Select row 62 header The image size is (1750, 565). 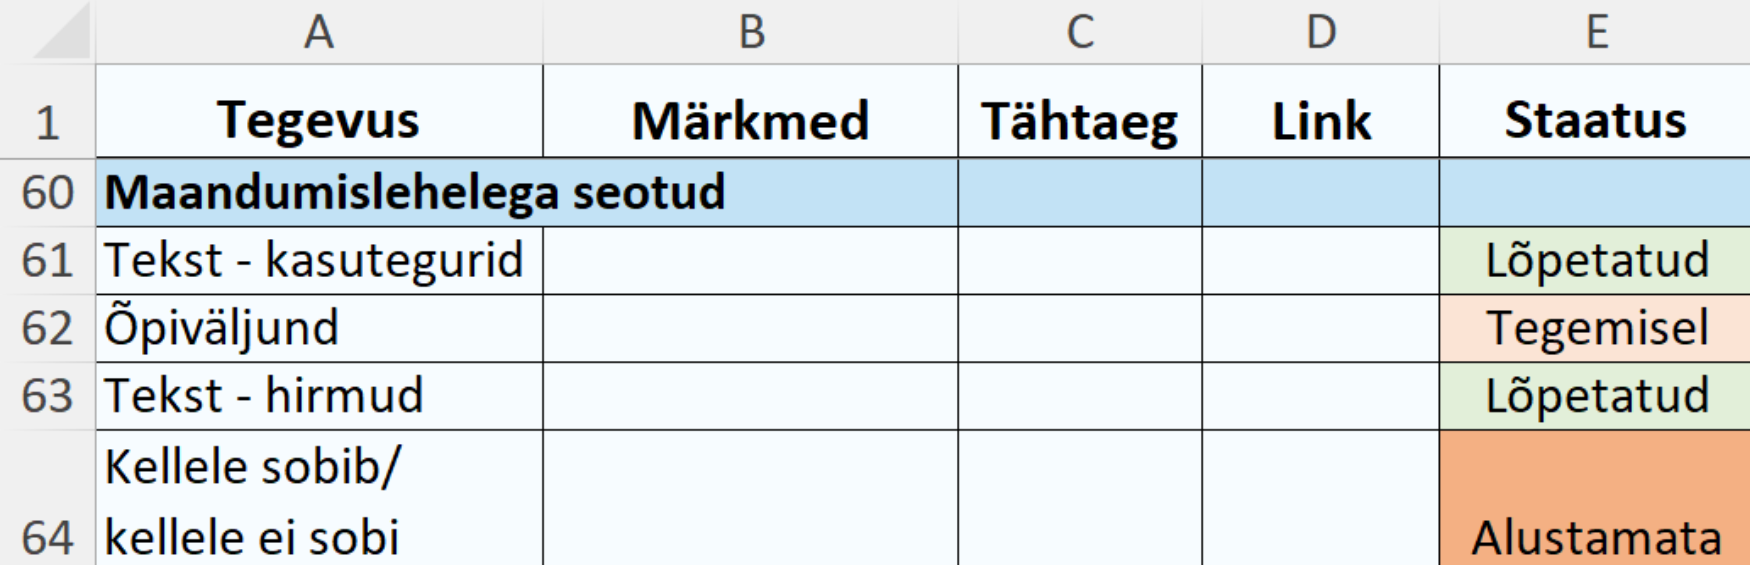48,328
